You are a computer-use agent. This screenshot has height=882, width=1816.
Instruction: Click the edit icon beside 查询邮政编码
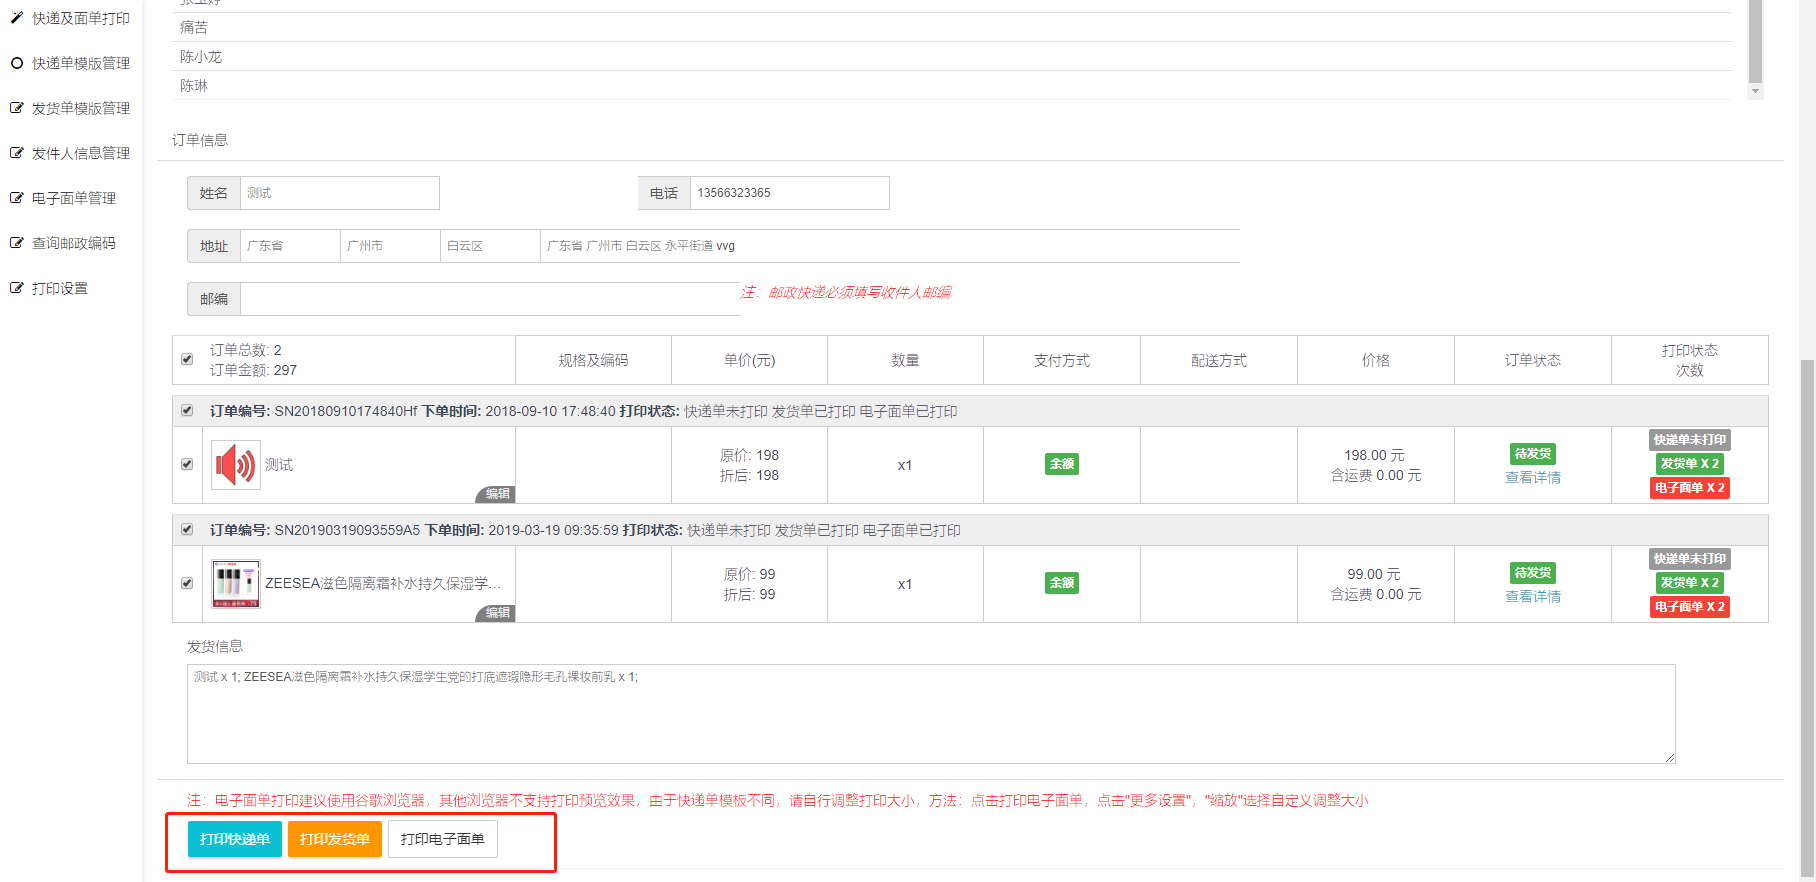17,243
